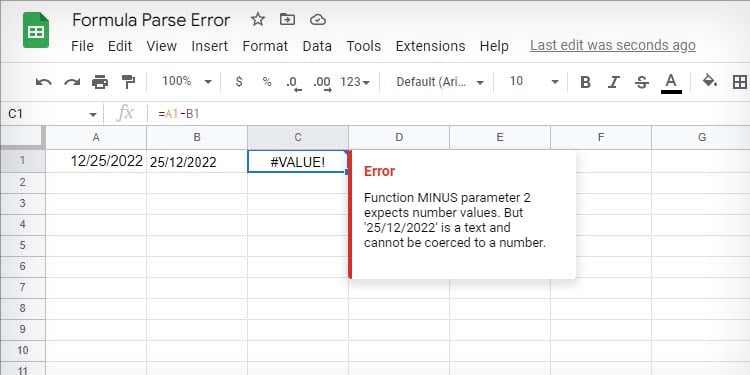This screenshot has height=375, width=750.
Task: Click the red Error tooltip heading
Action: click(379, 171)
